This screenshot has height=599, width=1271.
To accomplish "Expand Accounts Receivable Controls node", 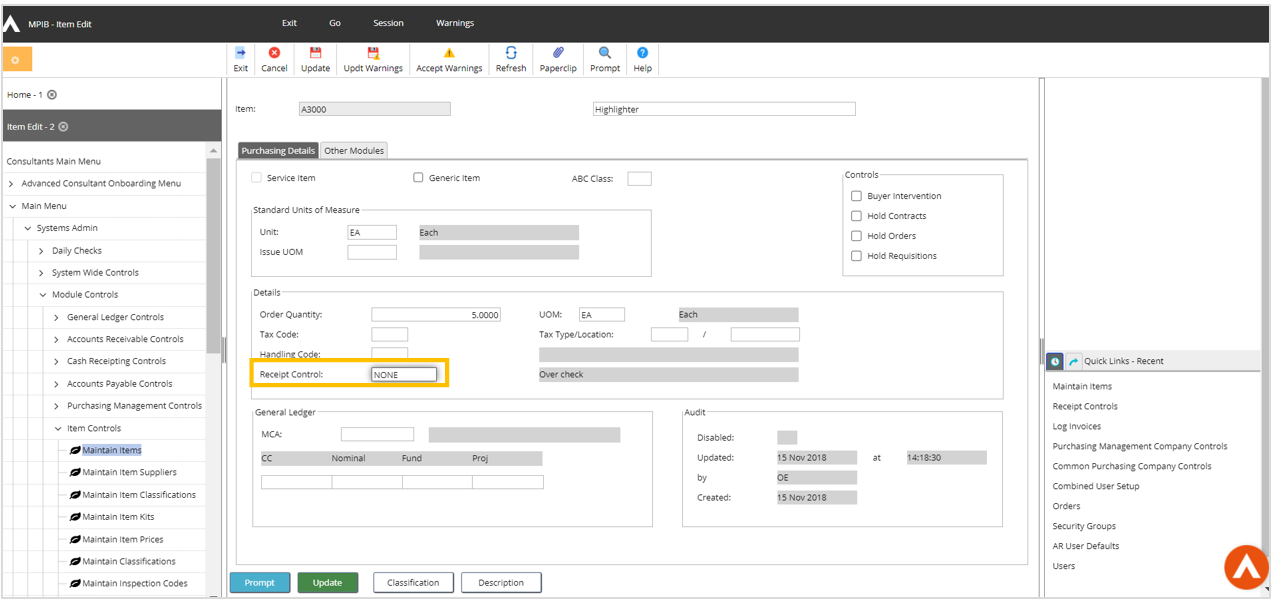I will pos(56,339).
